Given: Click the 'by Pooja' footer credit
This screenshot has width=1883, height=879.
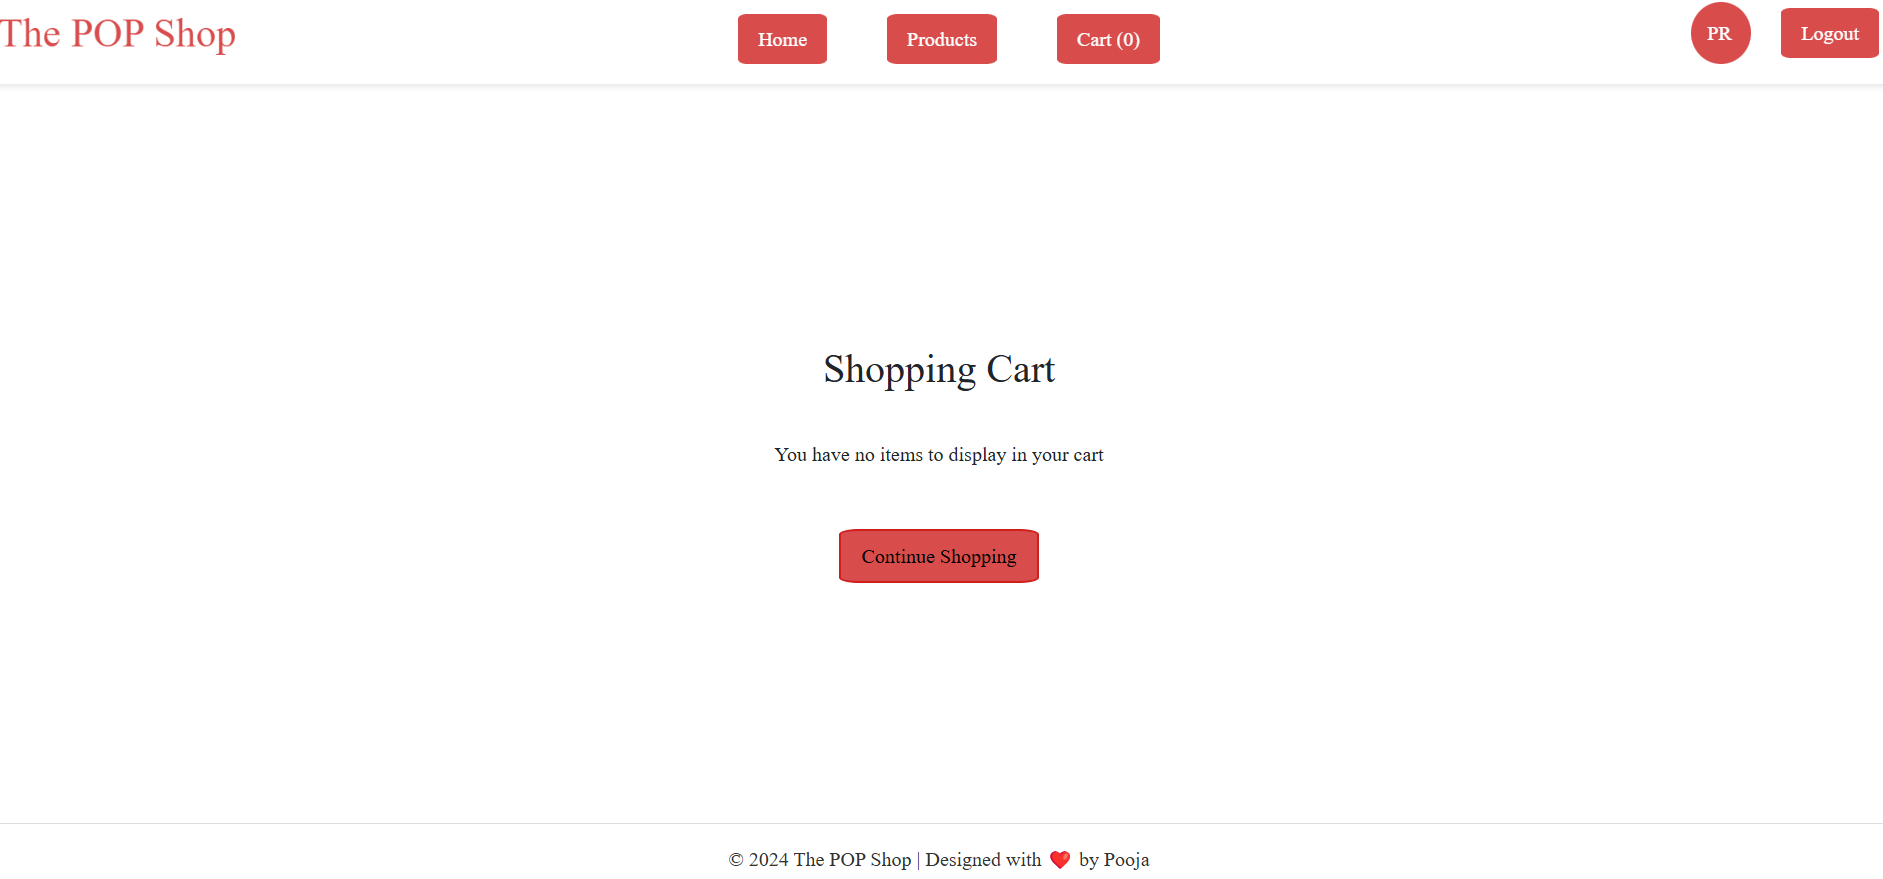Looking at the screenshot, I should pos(1114,860).
